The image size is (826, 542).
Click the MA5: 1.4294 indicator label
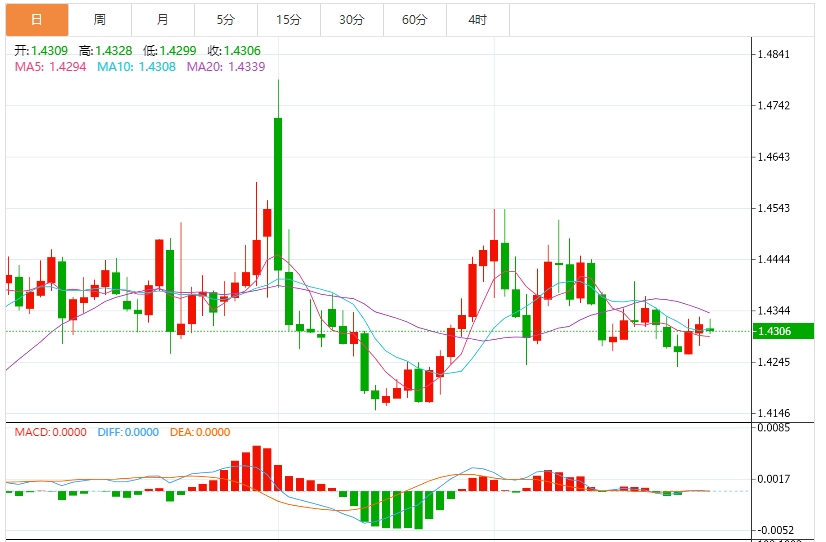50,67
